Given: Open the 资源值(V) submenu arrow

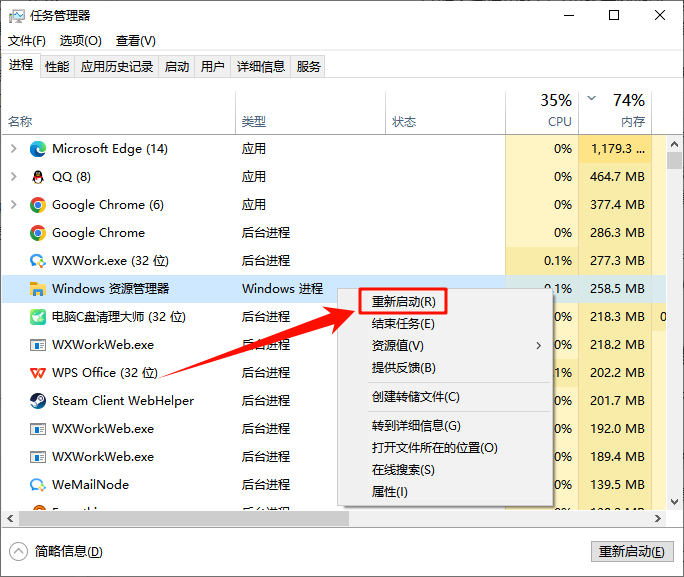Looking at the screenshot, I should pos(539,346).
